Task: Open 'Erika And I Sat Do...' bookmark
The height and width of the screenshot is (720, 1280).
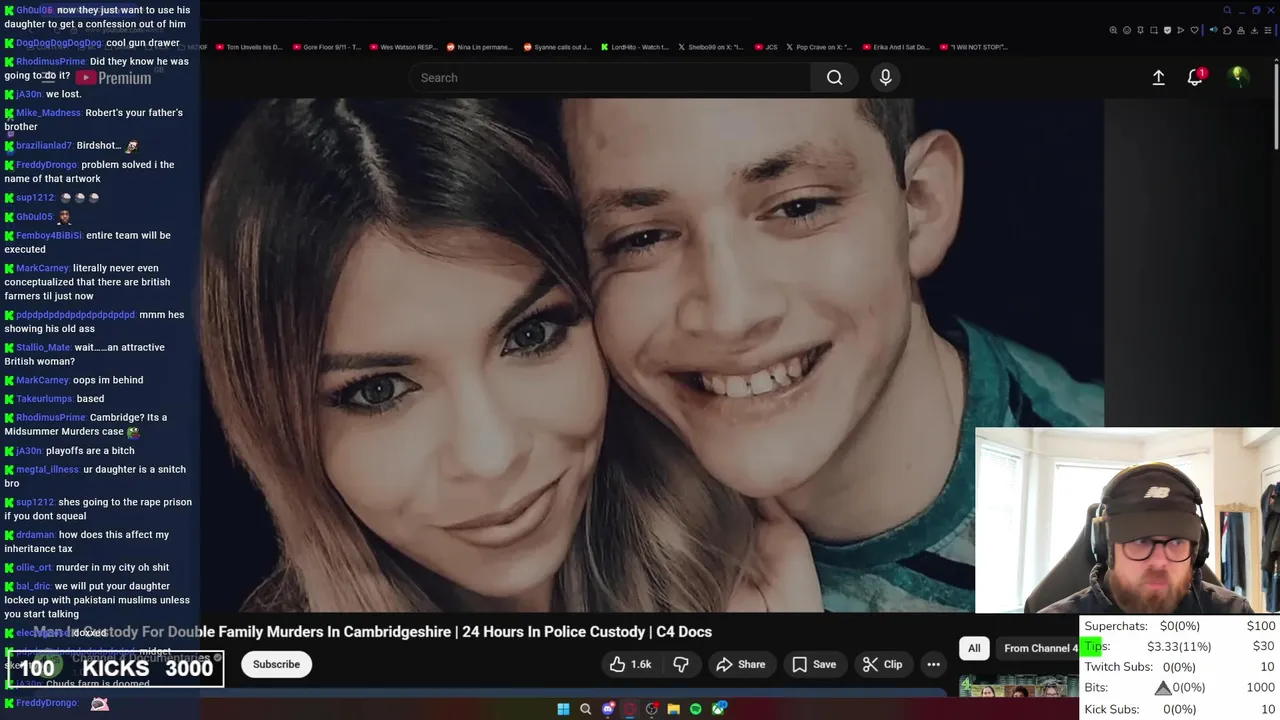Action: click(x=895, y=47)
